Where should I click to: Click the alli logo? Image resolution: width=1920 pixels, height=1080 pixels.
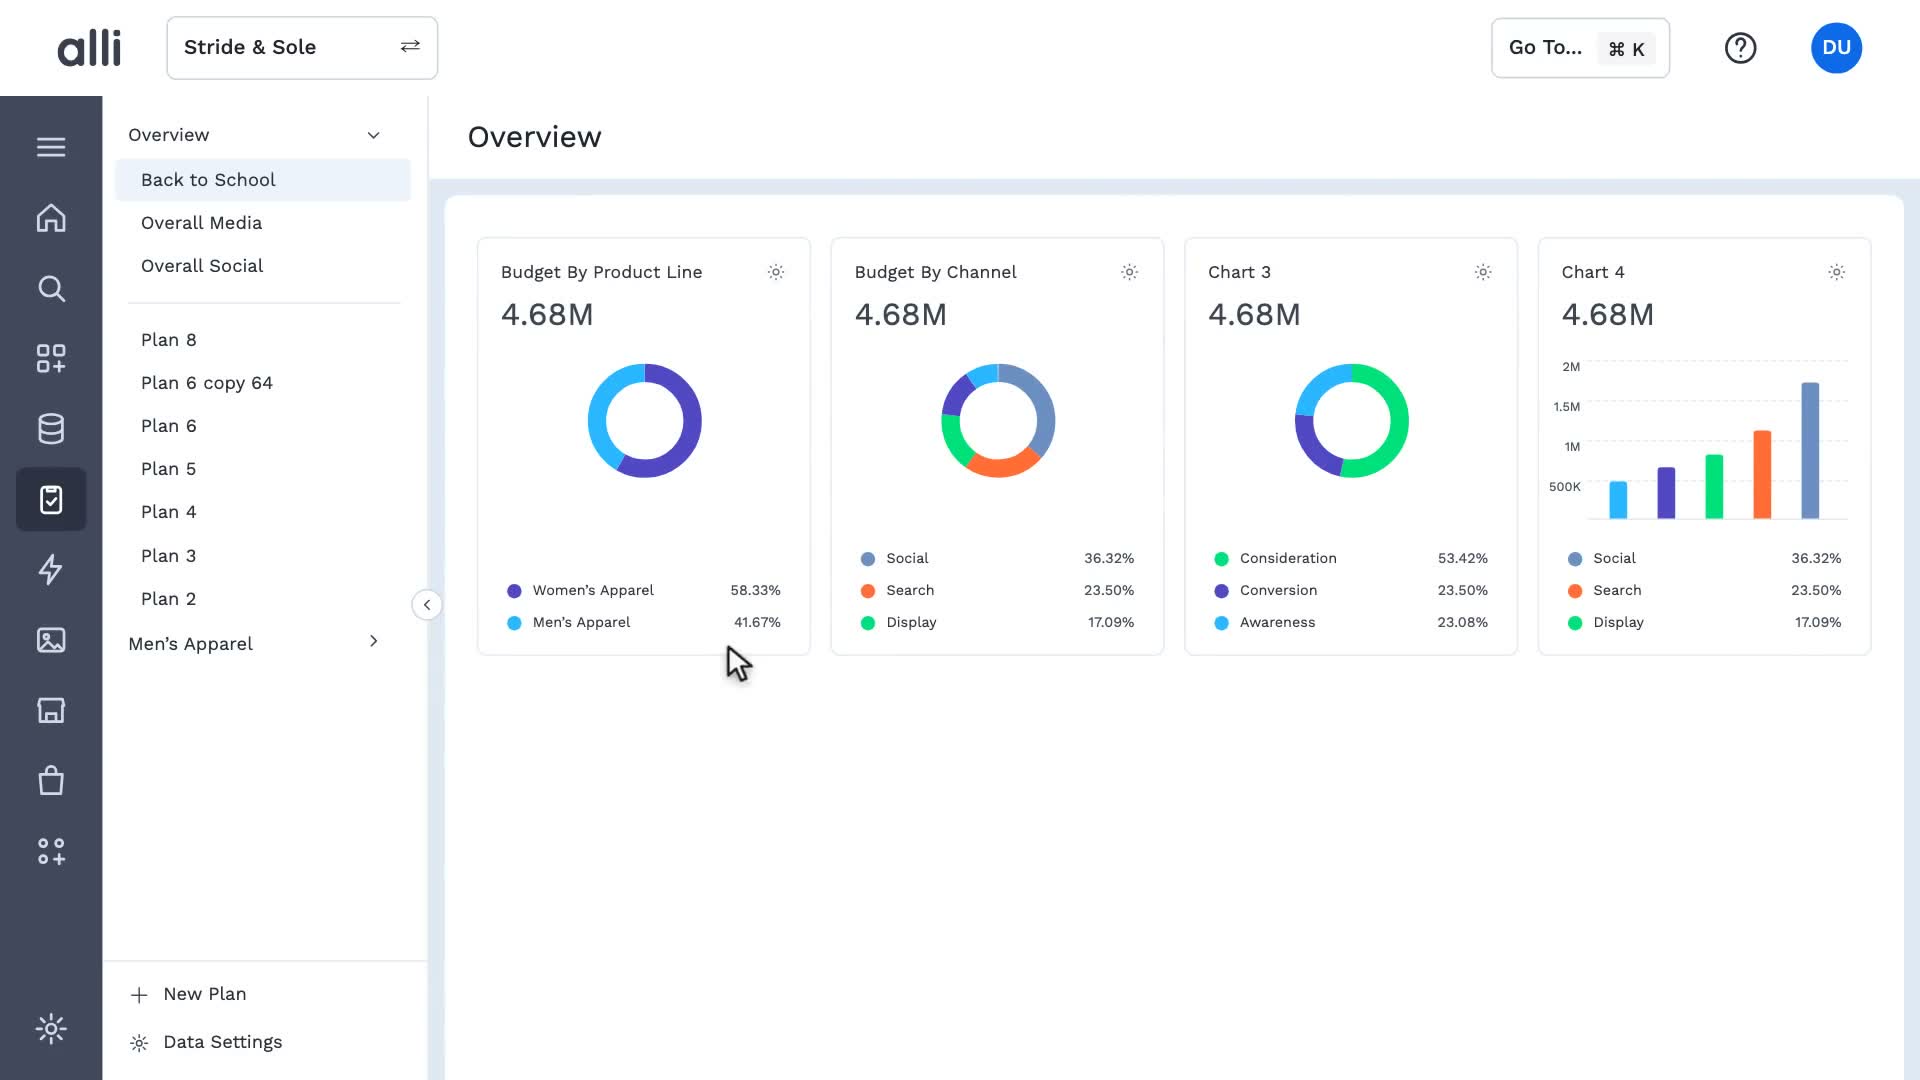tap(89, 48)
